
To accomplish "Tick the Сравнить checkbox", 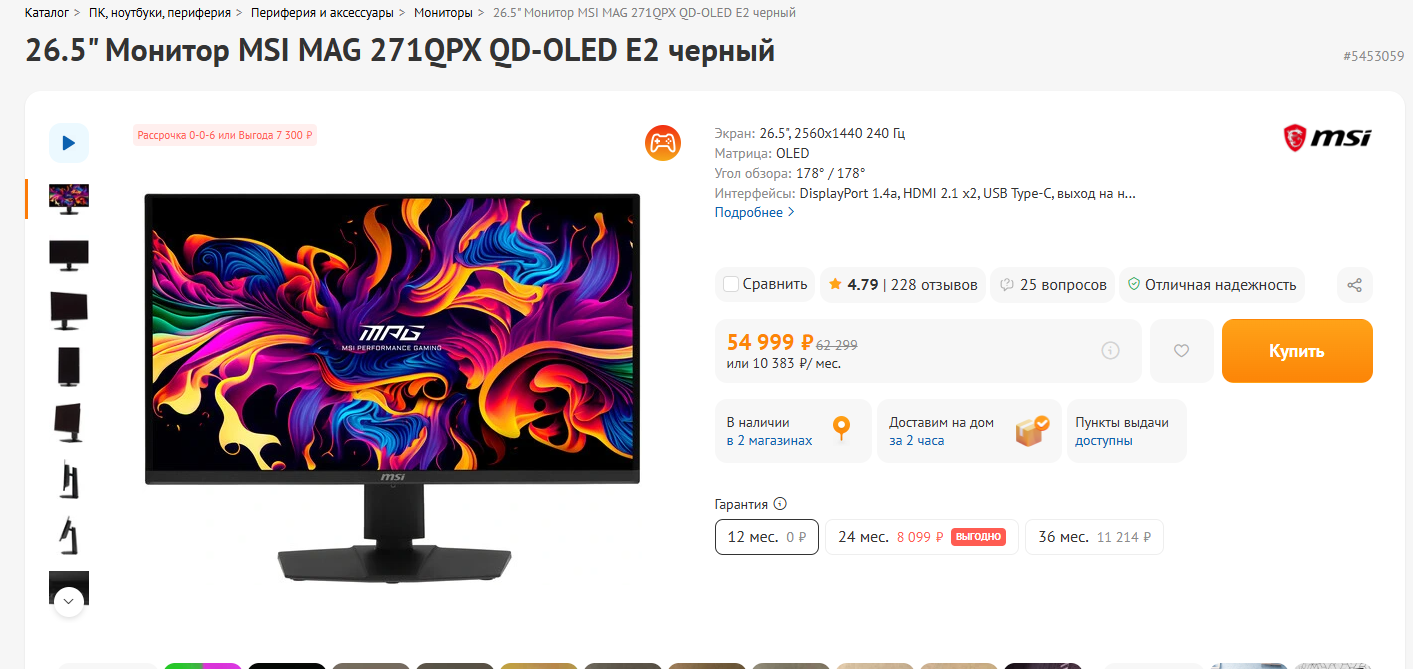I will [x=731, y=284].
